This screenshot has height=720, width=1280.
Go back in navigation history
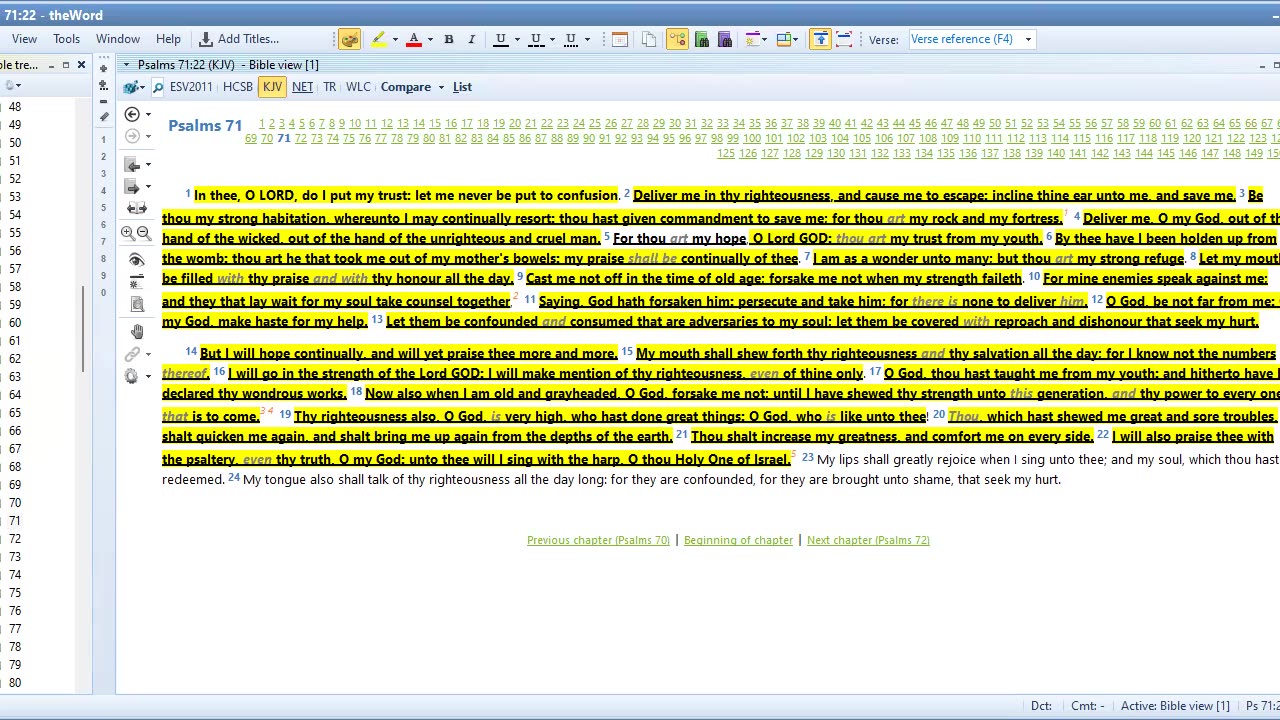pyautogui.click(x=132, y=115)
